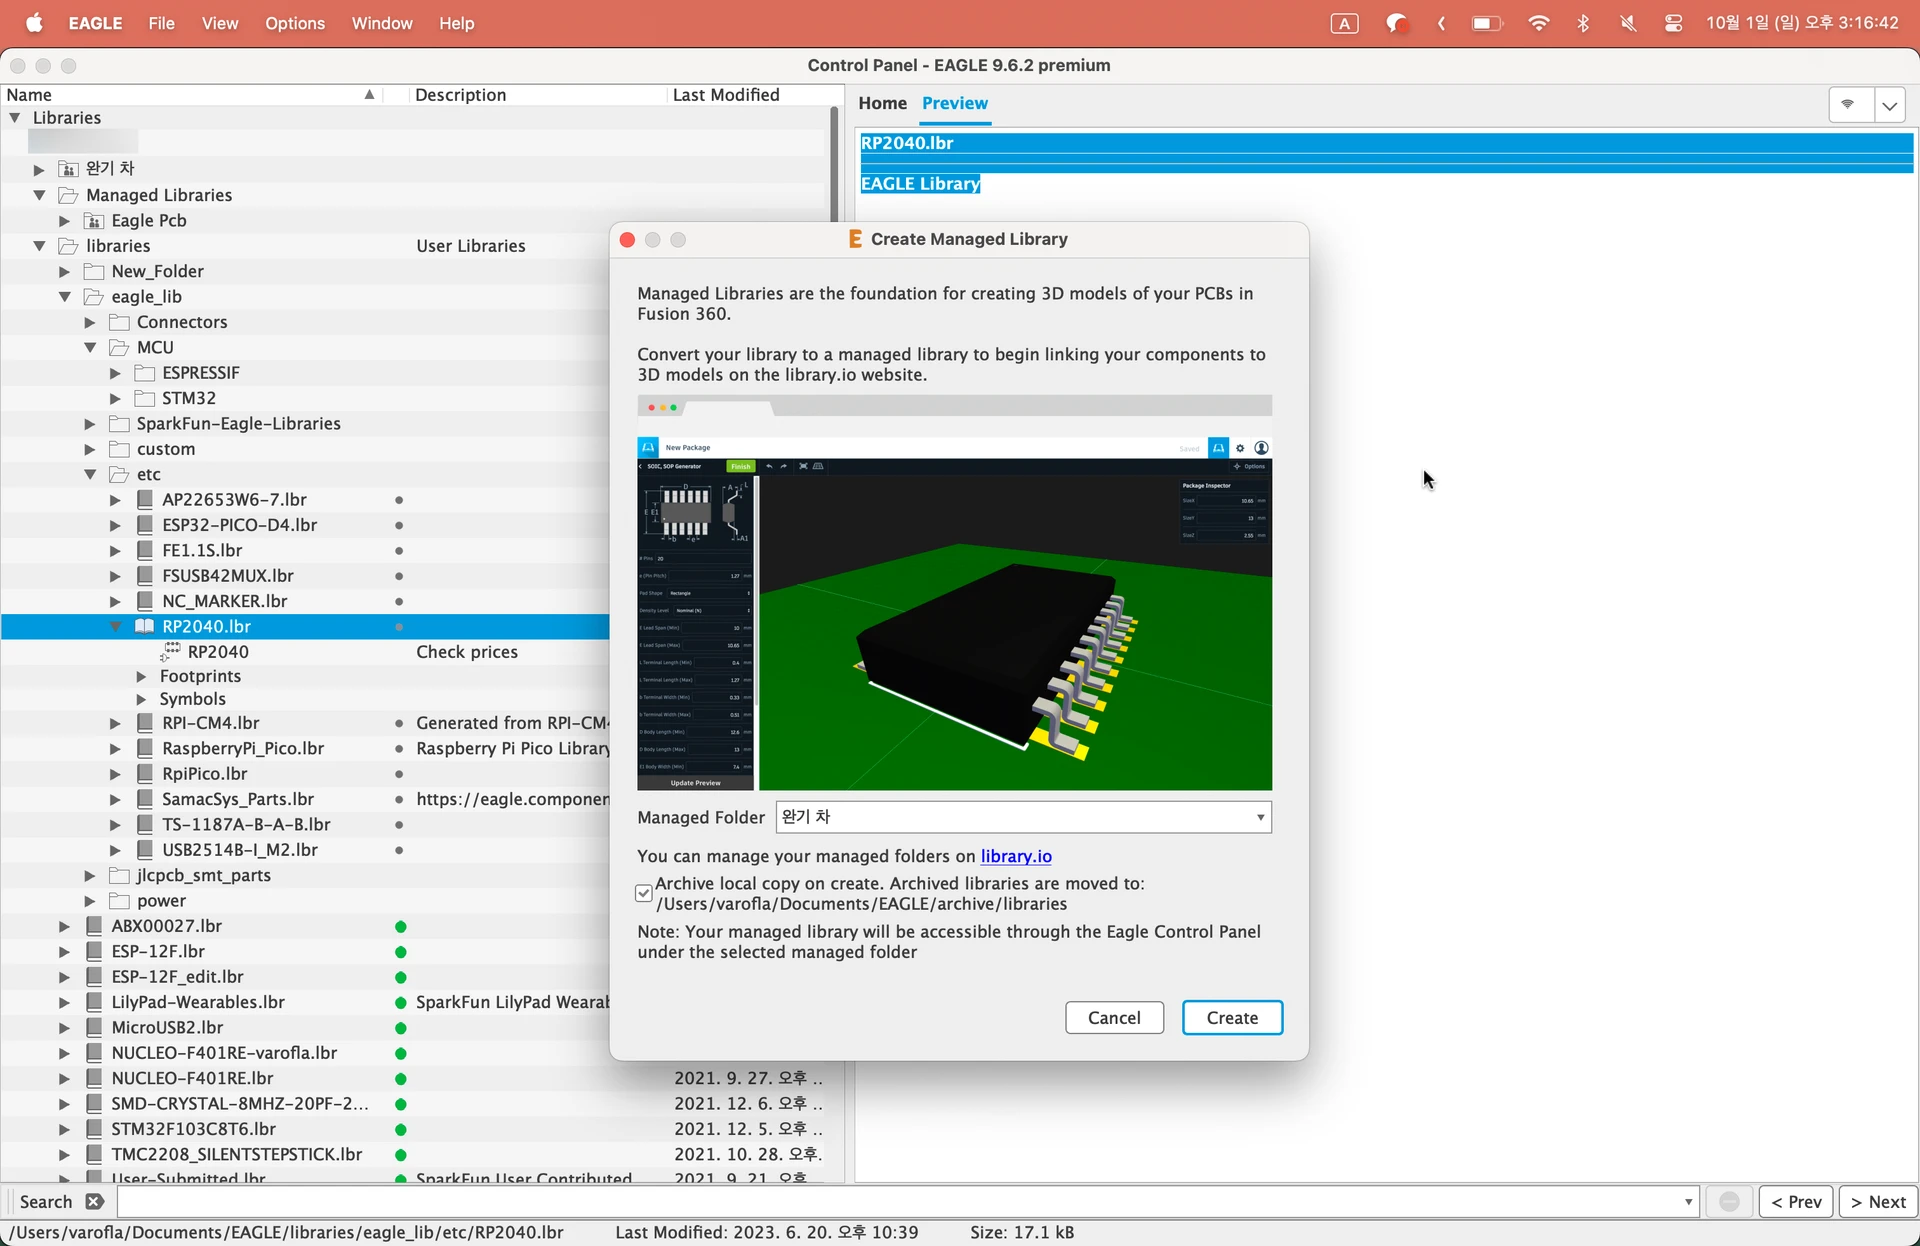The height and width of the screenshot is (1246, 1920).
Task: Open macOS Control Center icon in menu bar
Action: point(1673,23)
